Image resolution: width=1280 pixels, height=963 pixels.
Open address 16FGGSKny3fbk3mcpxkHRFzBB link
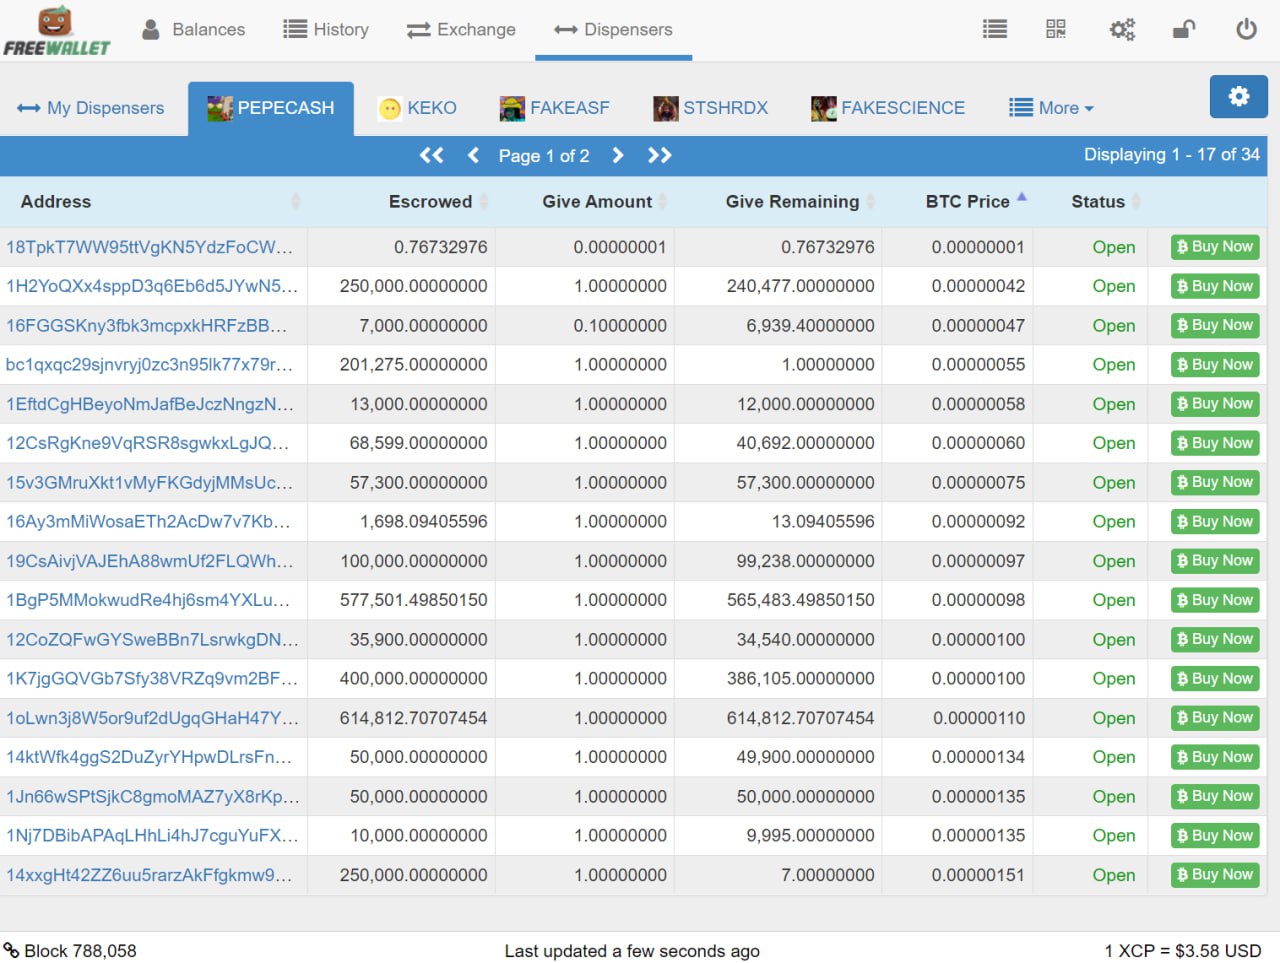(147, 326)
